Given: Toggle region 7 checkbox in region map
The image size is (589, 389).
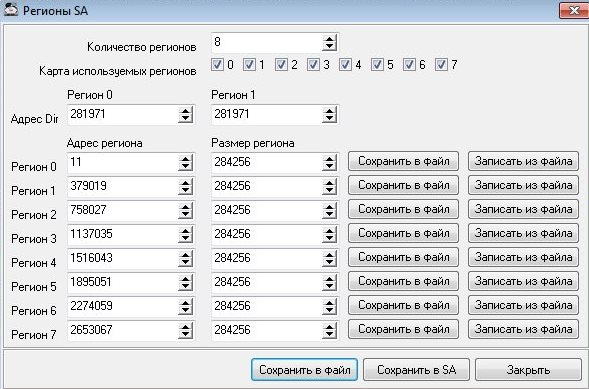Looking at the screenshot, I should 441,65.
